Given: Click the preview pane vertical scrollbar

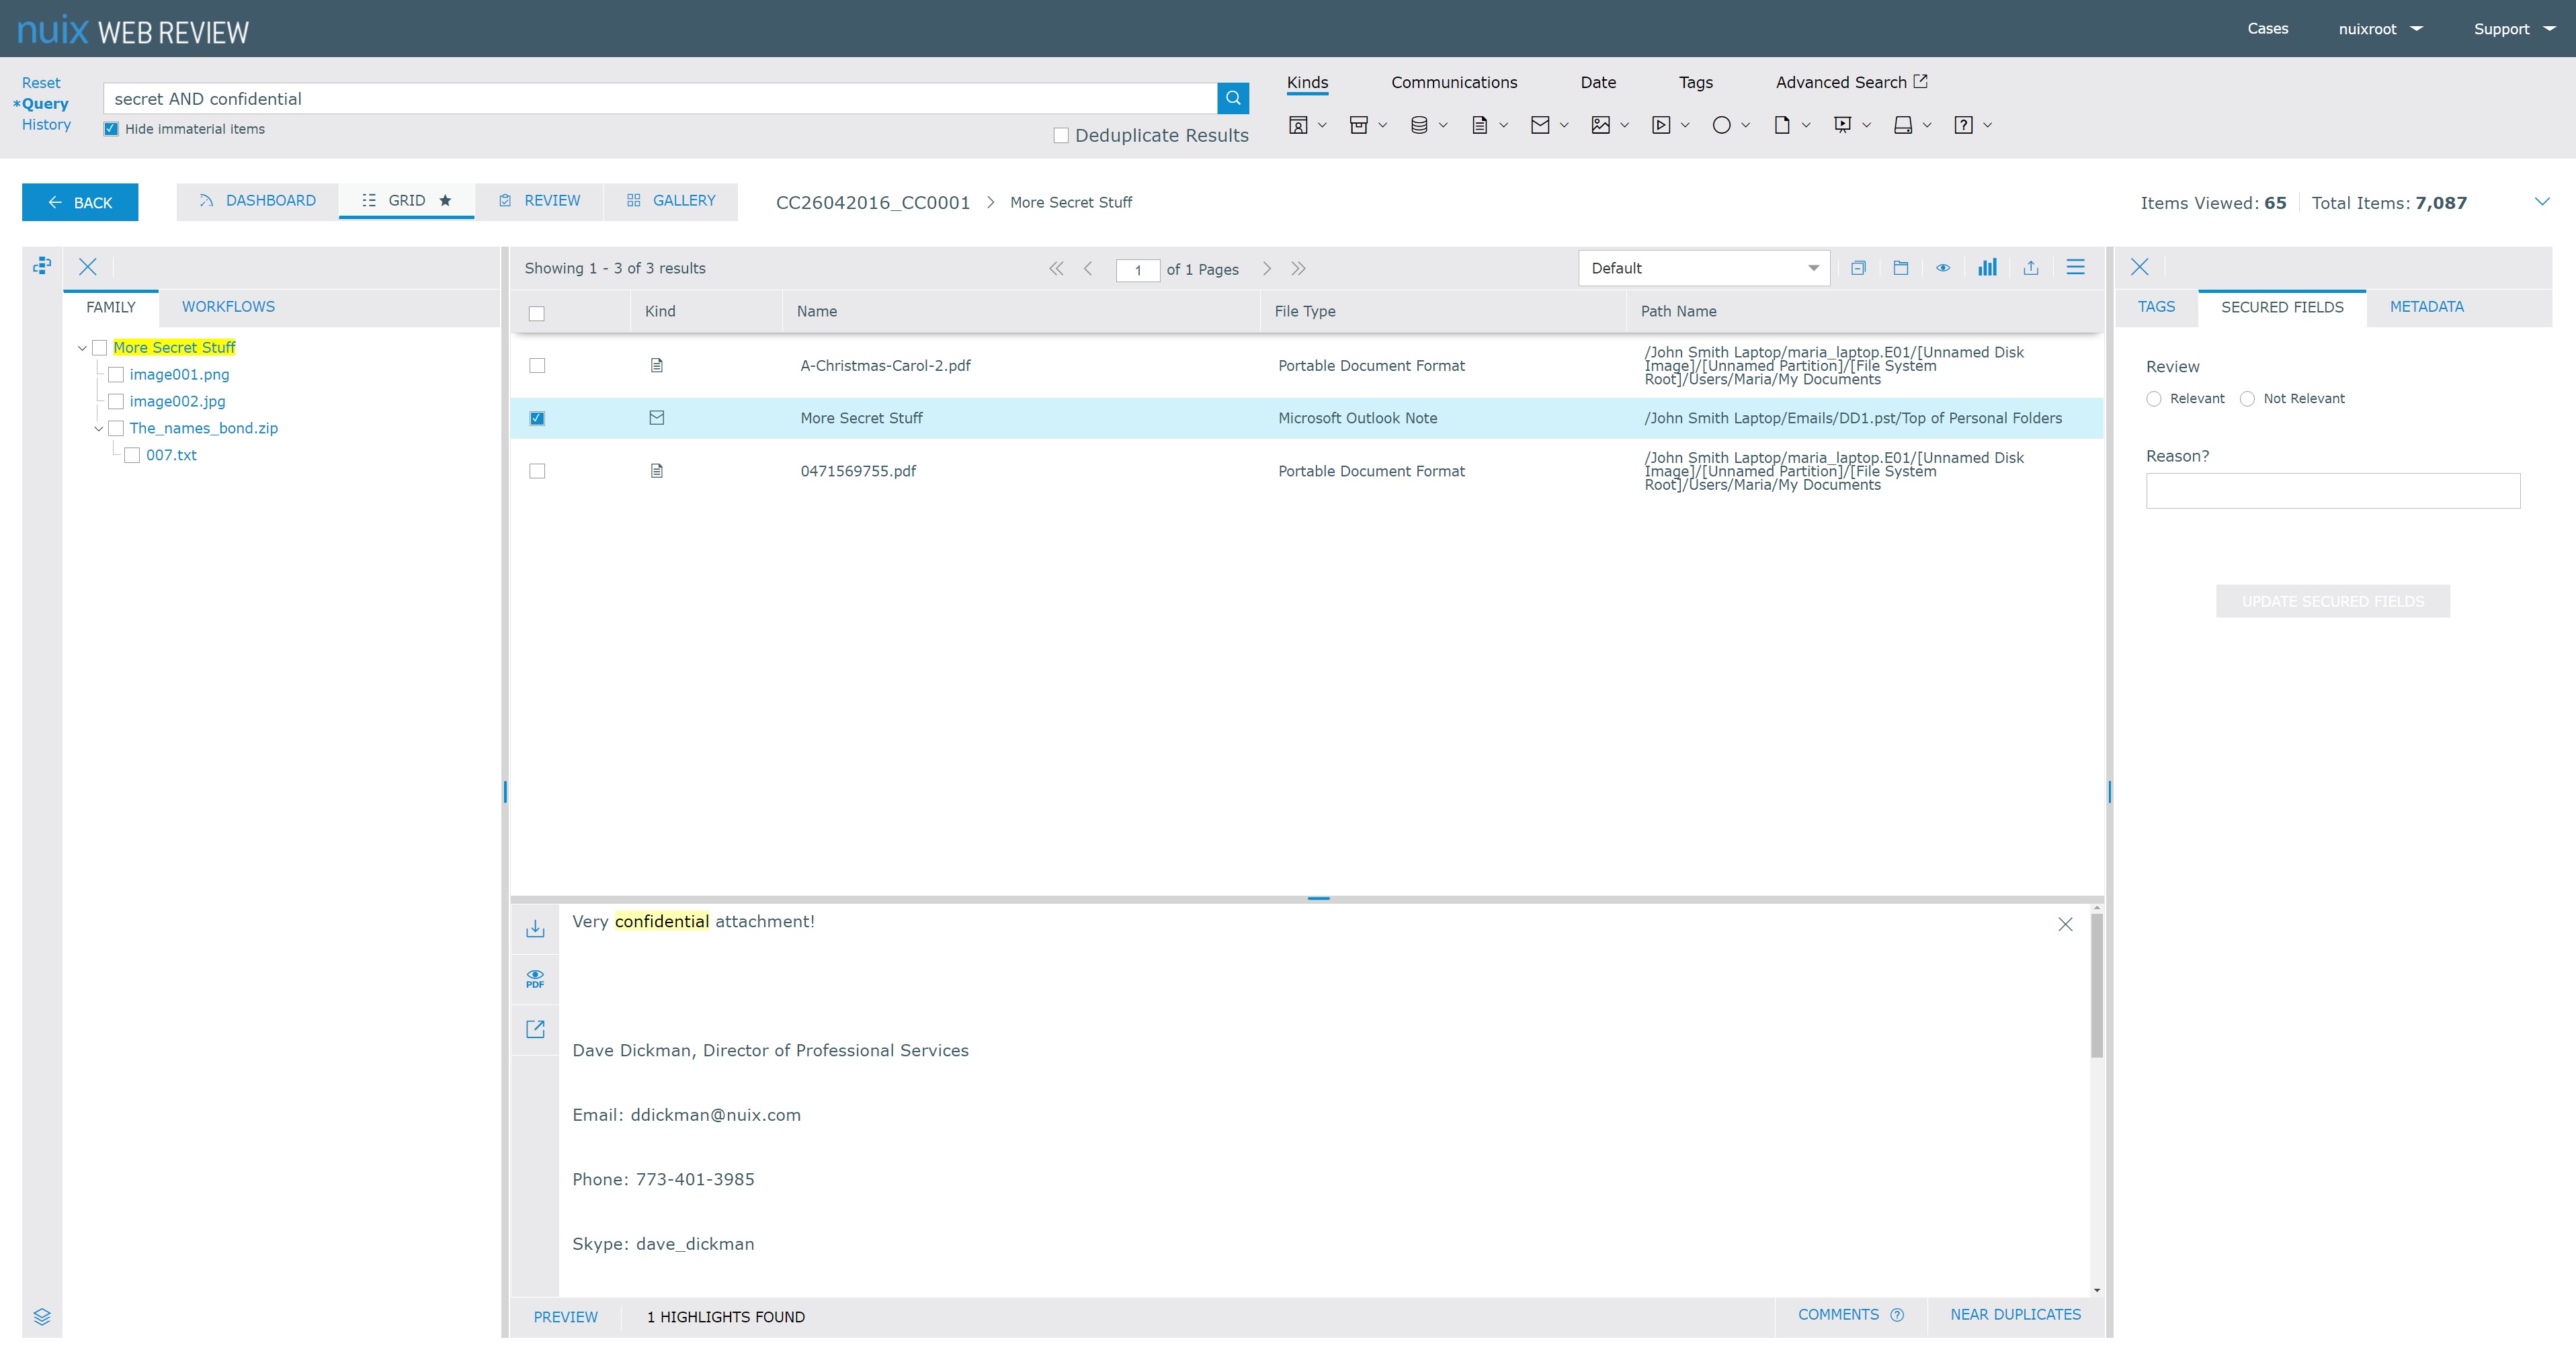Looking at the screenshot, I should tap(2096, 985).
